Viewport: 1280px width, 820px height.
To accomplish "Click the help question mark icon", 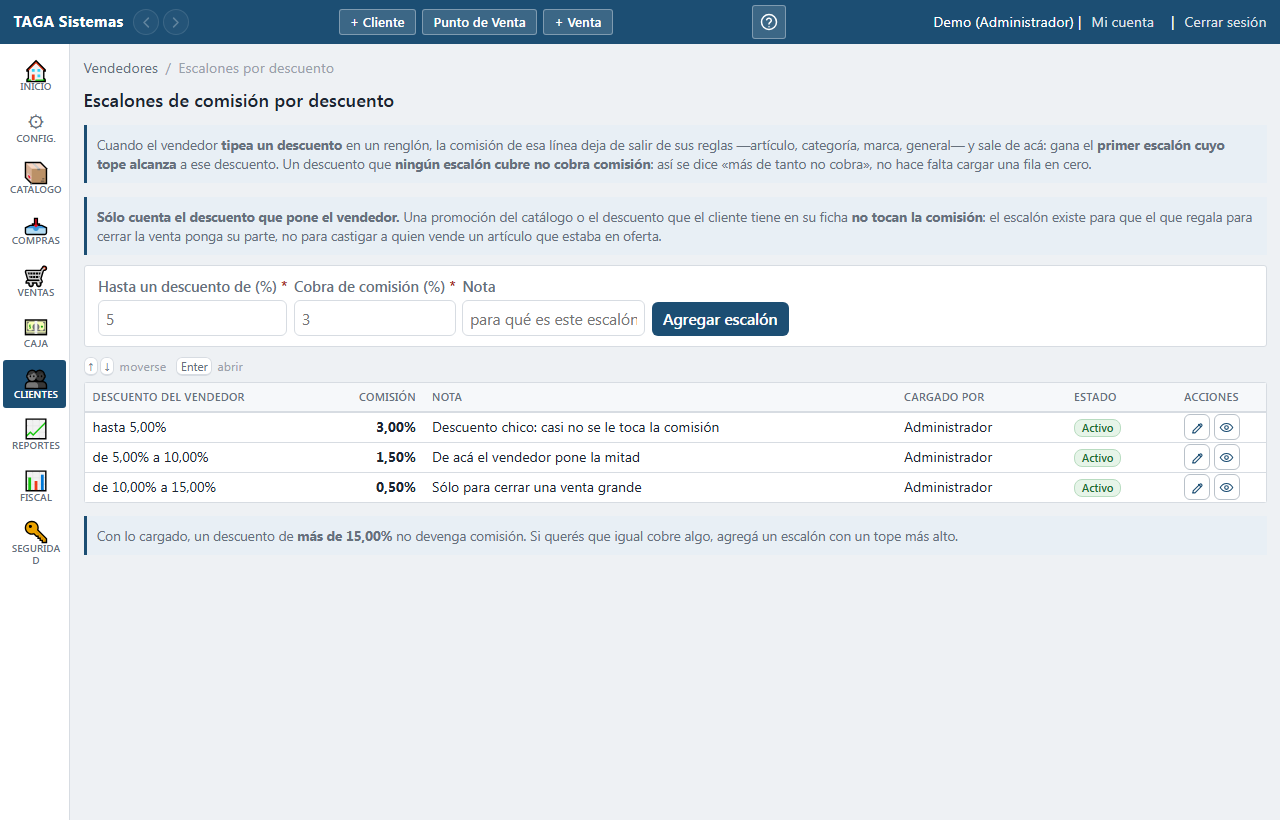I will (769, 22).
